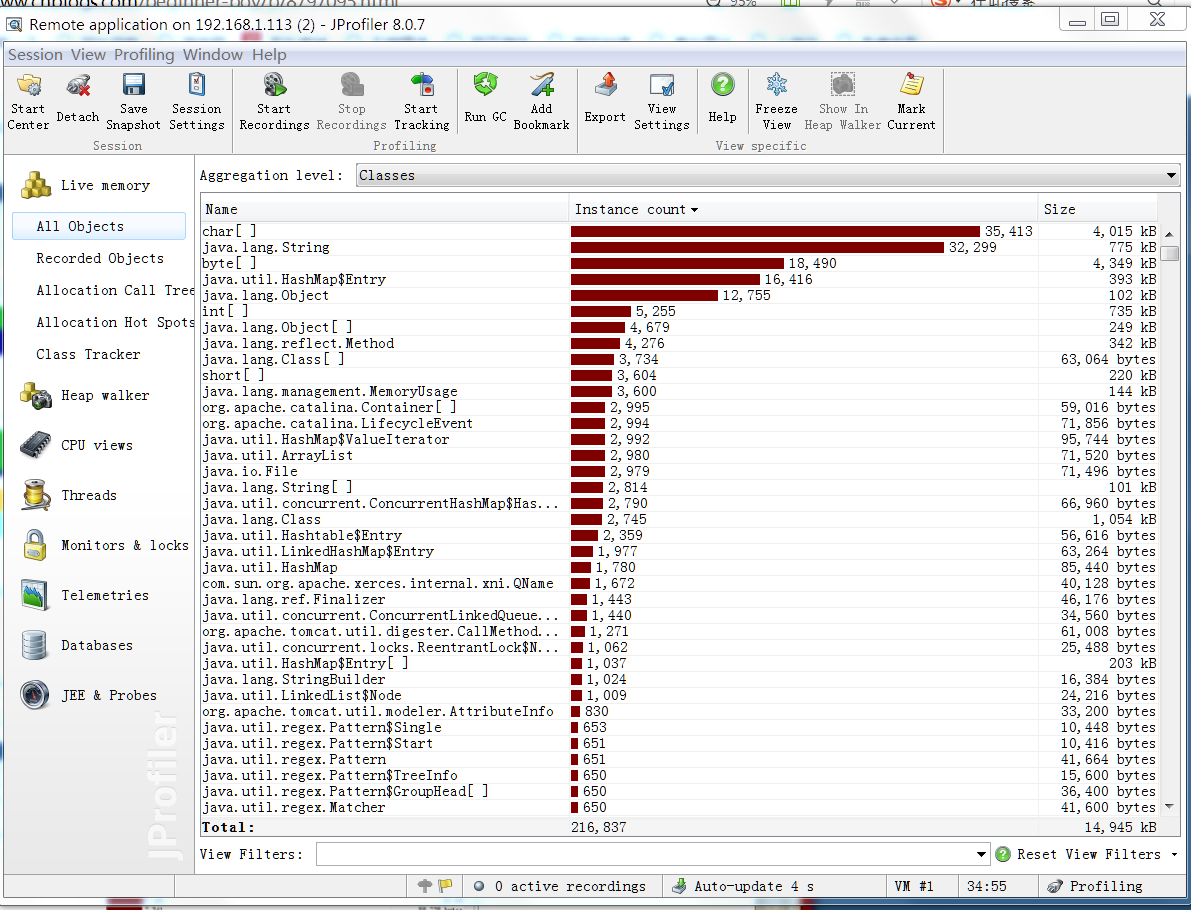The height and width of the screenshot is (910, 1191).
Task: Open the Session menu
Action: click(x=35, y=55)
